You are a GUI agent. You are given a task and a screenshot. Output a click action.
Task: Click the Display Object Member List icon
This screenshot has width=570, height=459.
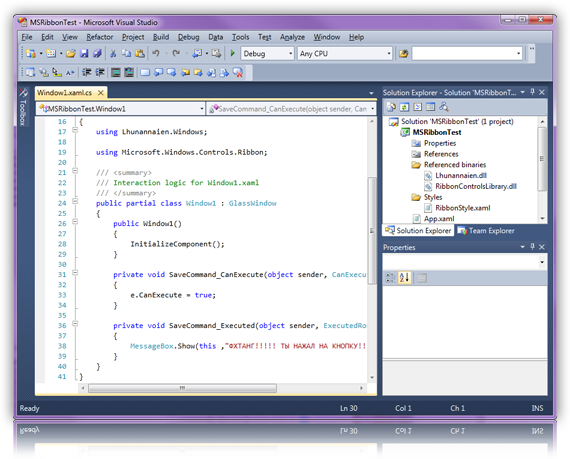tap(30, 73)
